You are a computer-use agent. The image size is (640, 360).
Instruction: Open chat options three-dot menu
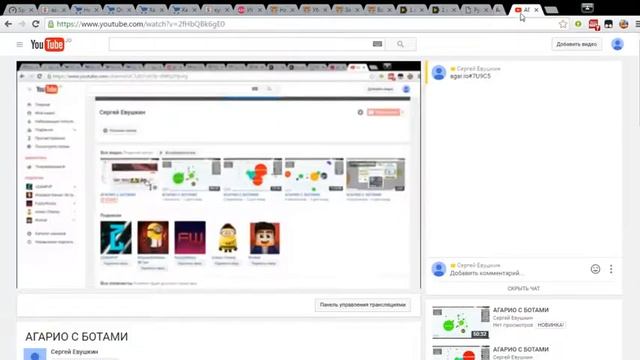point(611,269)
